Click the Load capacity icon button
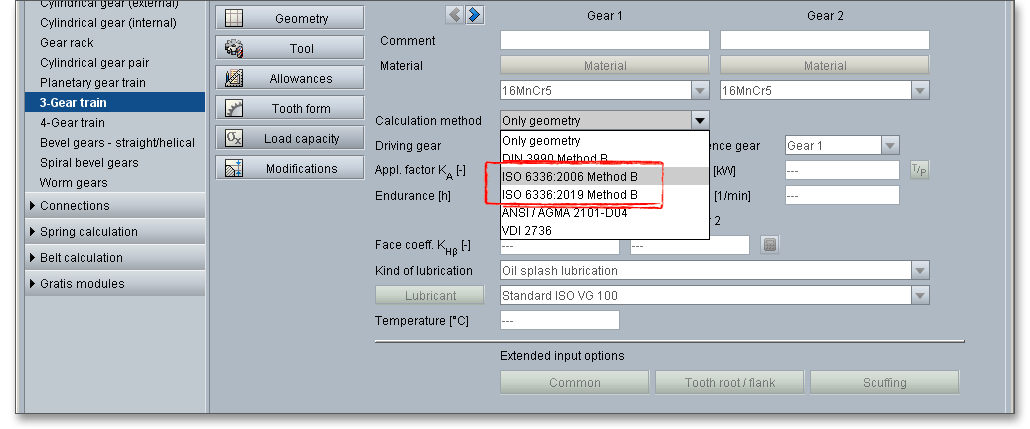Viewport: 1030px width, 429px height. pyautogui.click(x=235, y=139)
